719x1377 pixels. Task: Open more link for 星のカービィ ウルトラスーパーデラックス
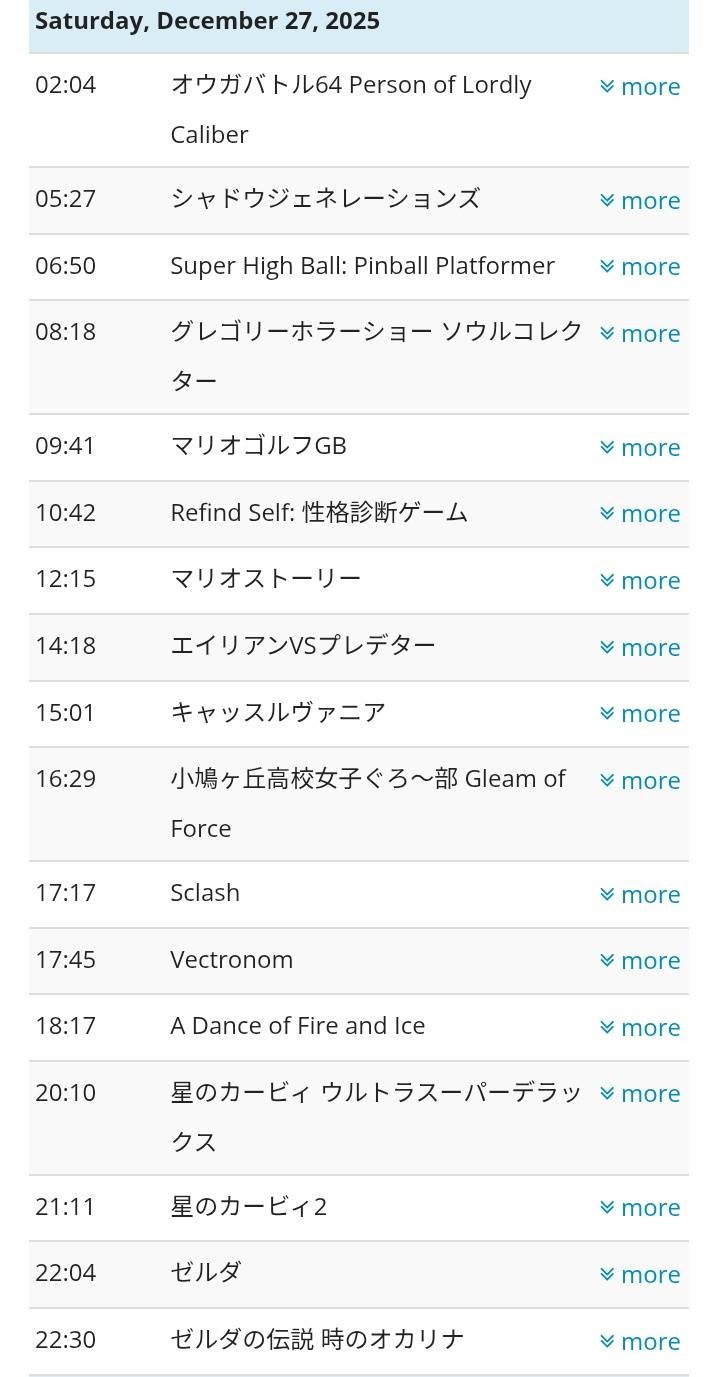pyautogui.click(x=640, y=1094)
